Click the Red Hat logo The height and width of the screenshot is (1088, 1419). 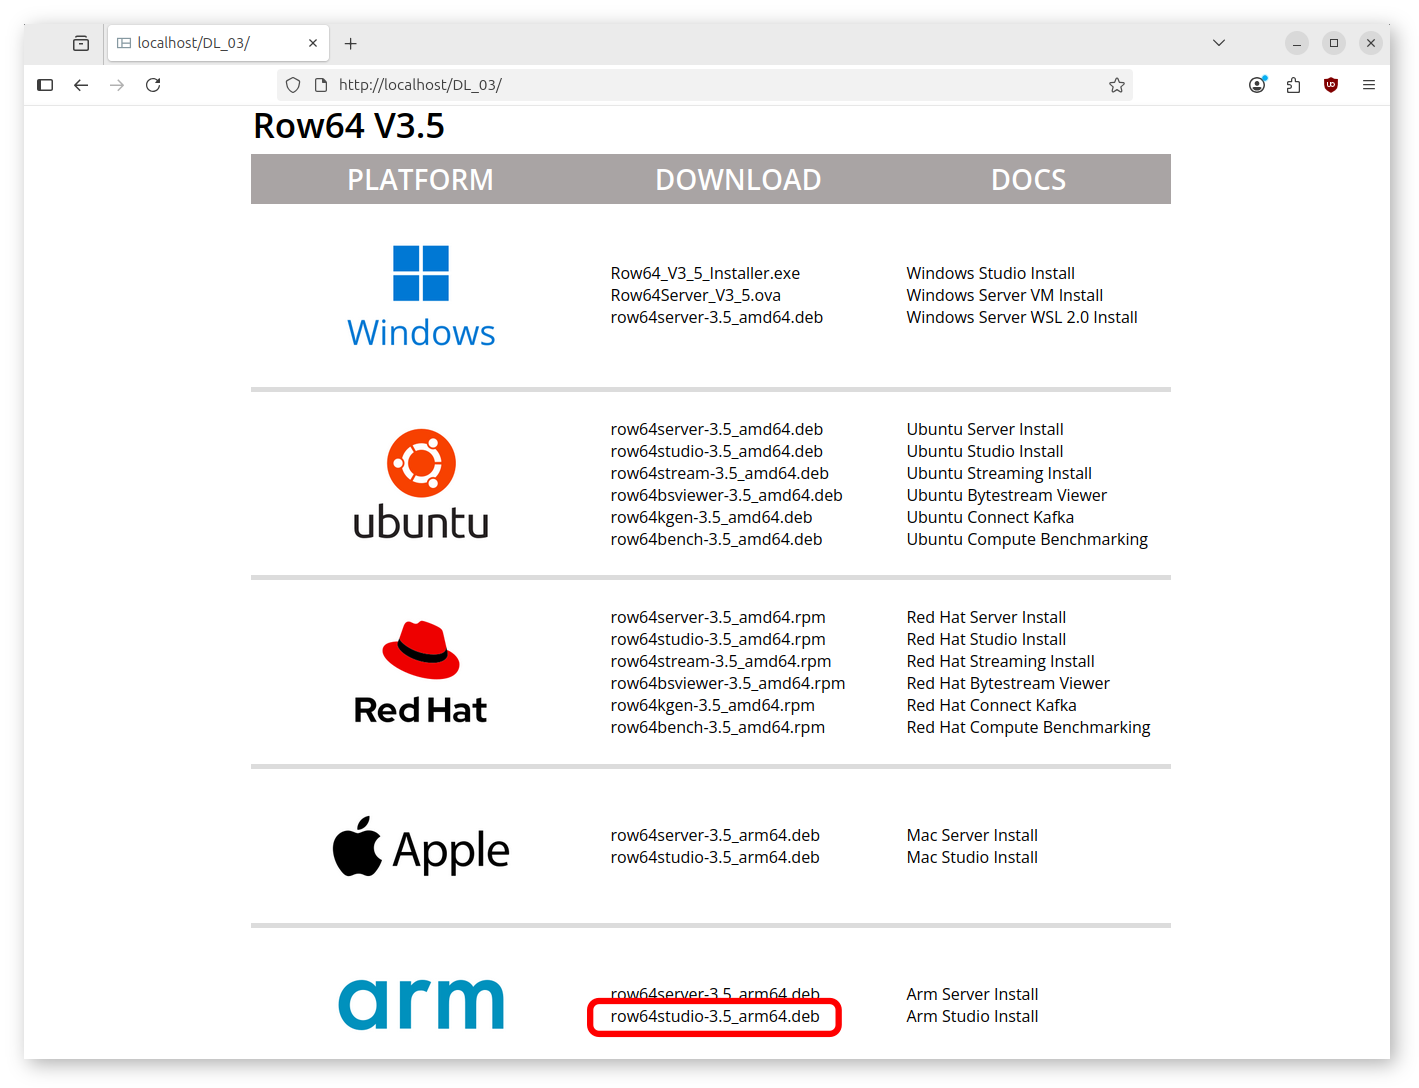[421, 673]
